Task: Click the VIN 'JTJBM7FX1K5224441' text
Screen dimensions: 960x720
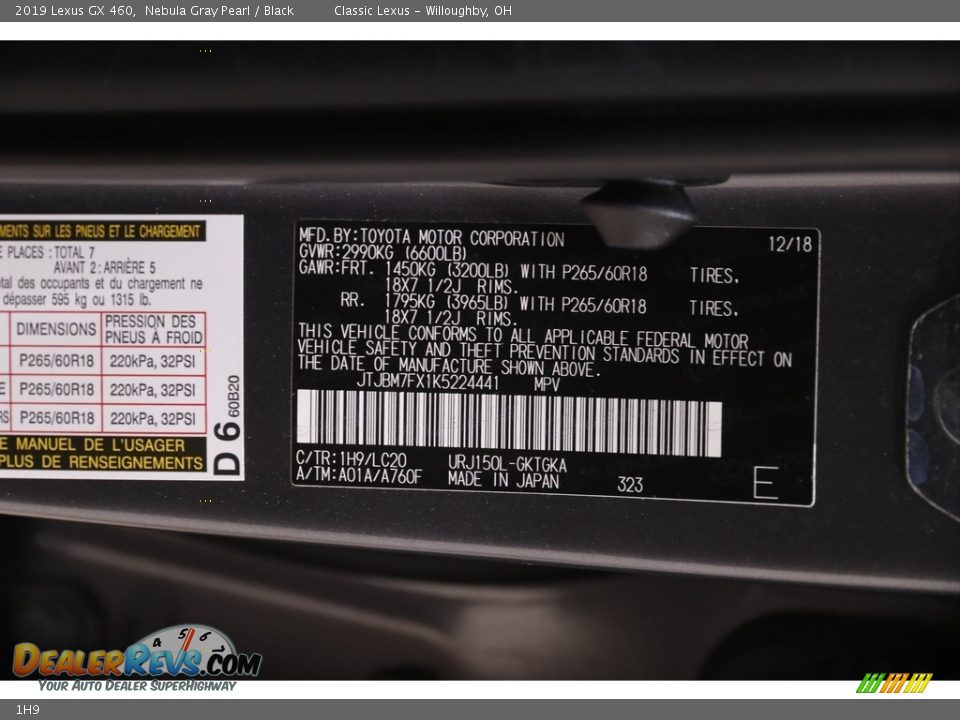Action: tap(427, 382)
